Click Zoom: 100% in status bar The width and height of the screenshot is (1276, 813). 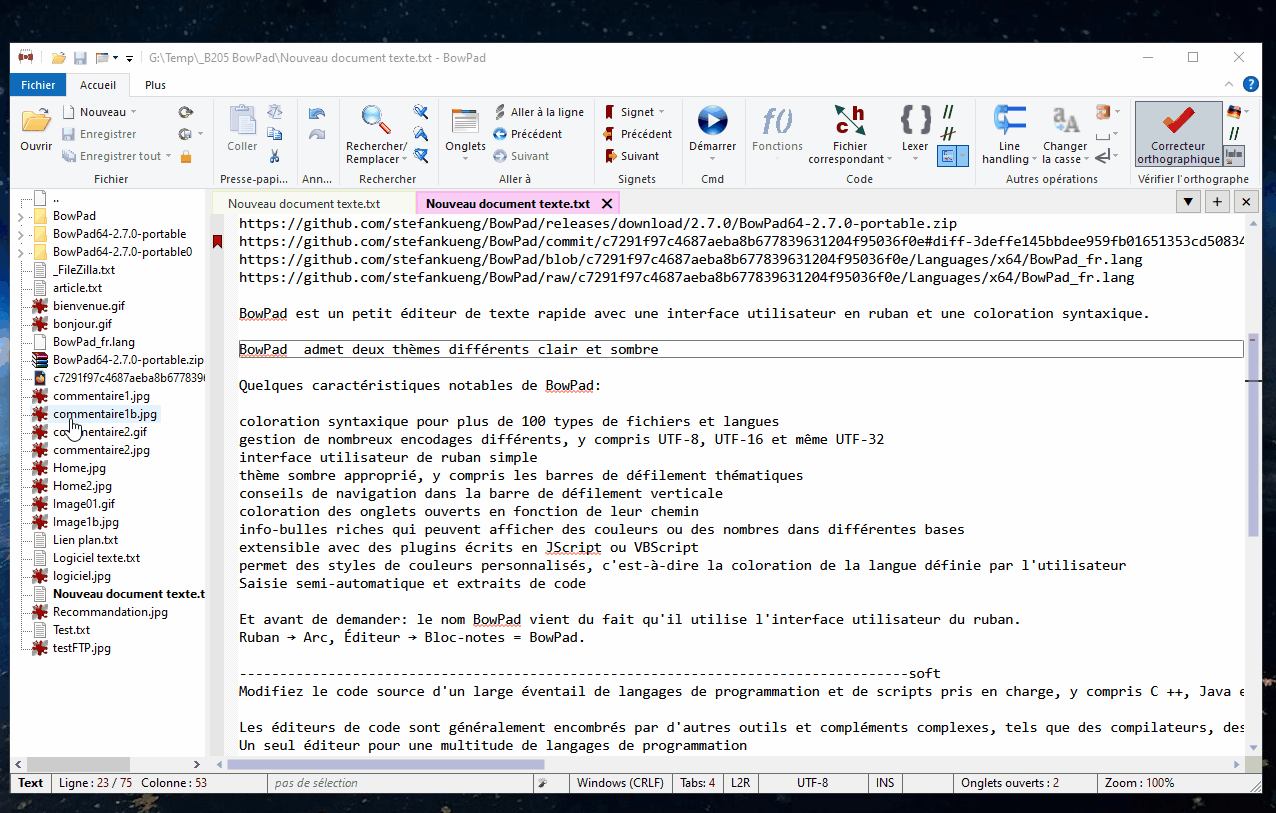pyautogui.click(x=1140, y=783)
